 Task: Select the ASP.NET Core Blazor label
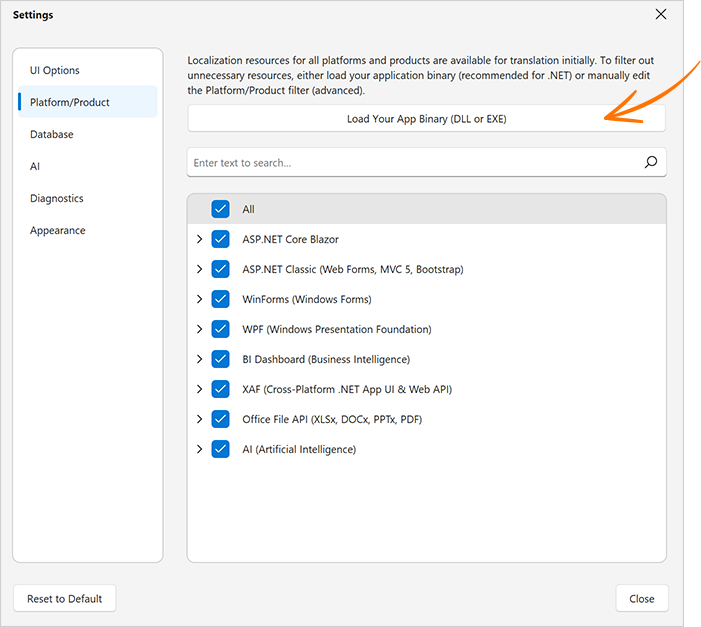click(x=291, y=239)
